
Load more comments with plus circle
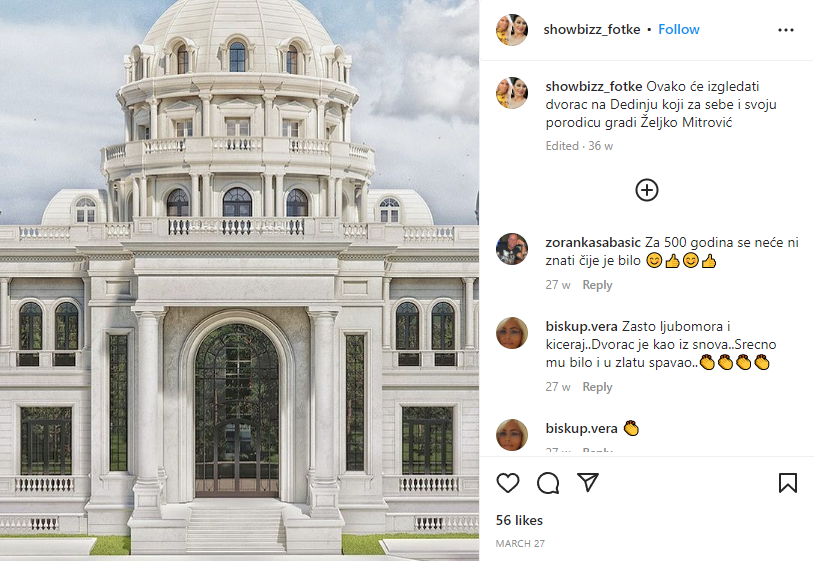click(x=647, y=190)
